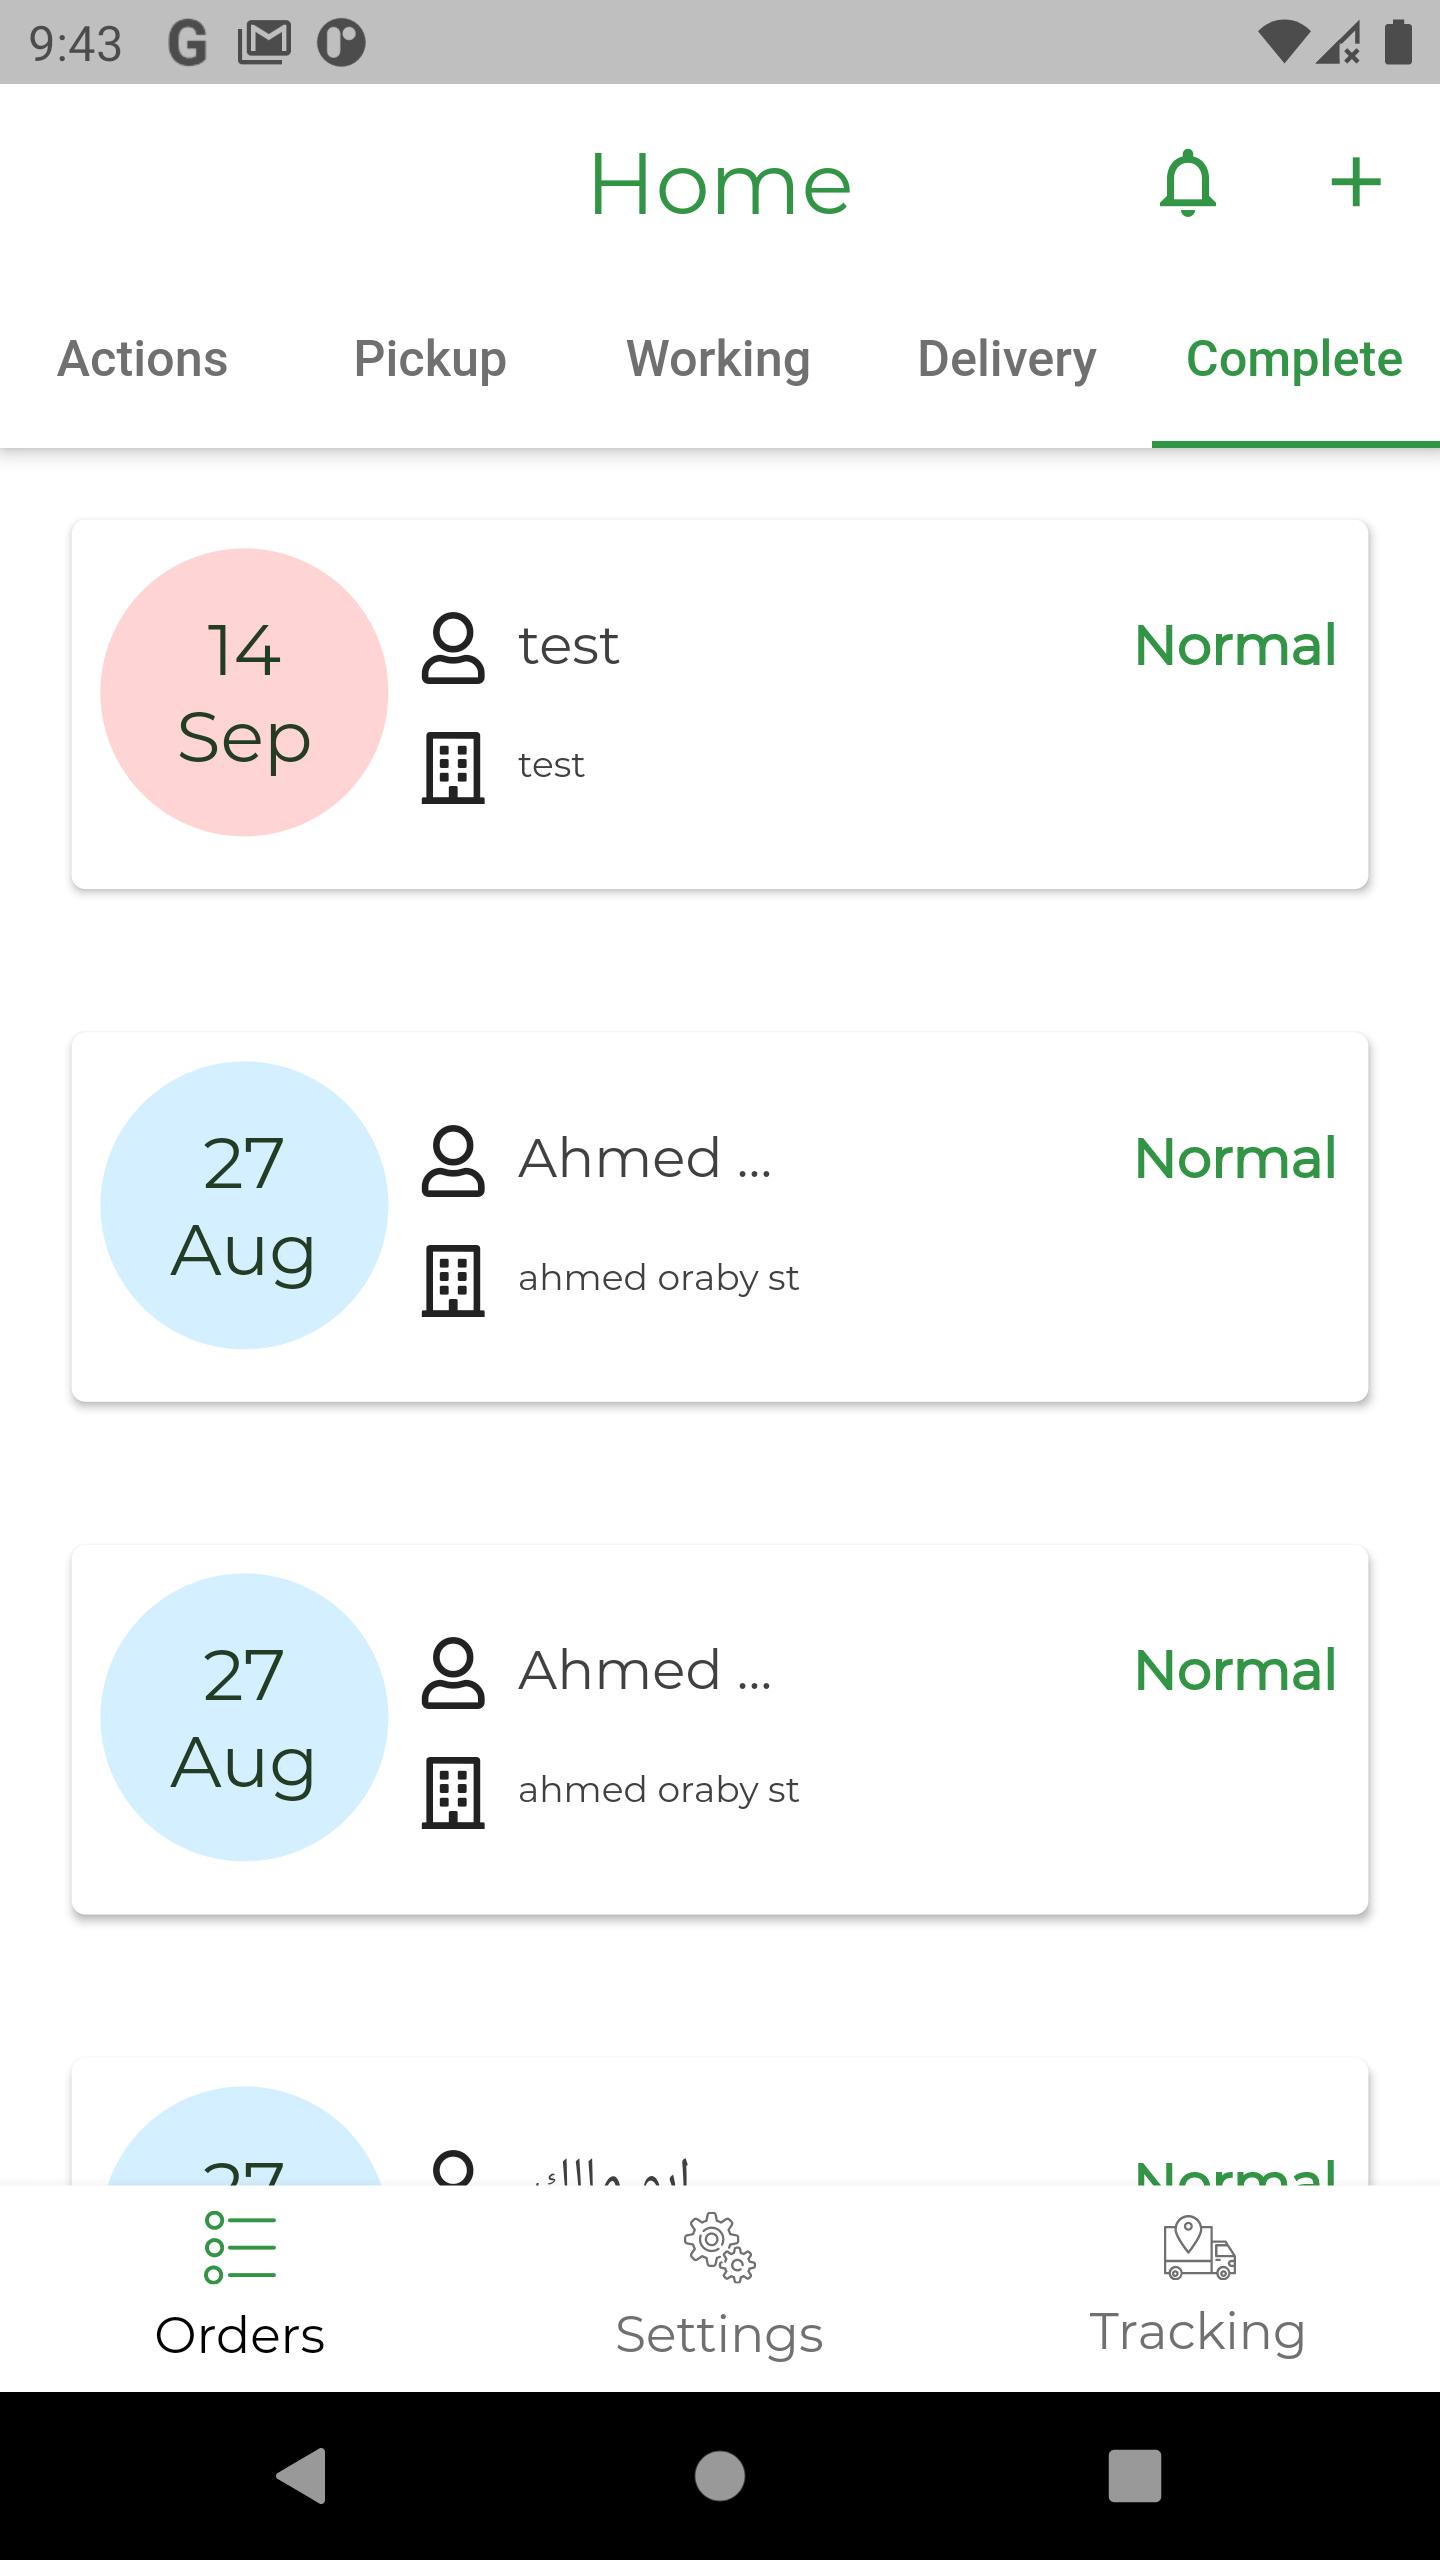Open the Settings gears icon
This screenshot has width=1440, height=2560.
point(720,2247)
